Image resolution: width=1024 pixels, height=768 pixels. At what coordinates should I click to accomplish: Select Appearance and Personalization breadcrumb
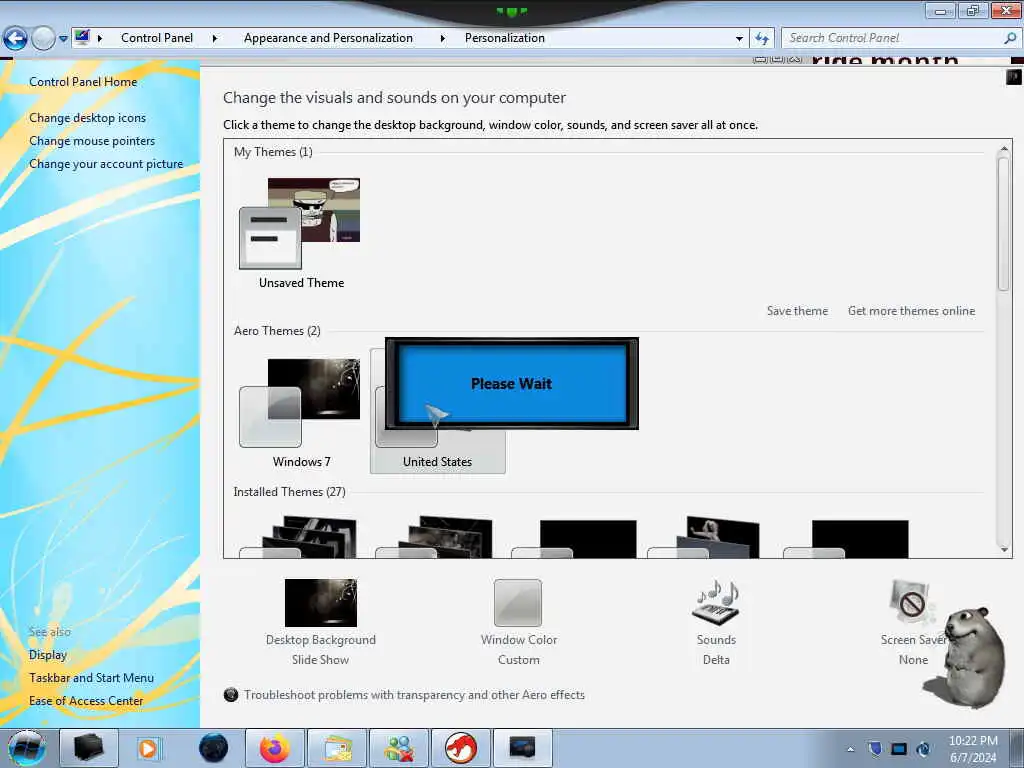[328, 38]
